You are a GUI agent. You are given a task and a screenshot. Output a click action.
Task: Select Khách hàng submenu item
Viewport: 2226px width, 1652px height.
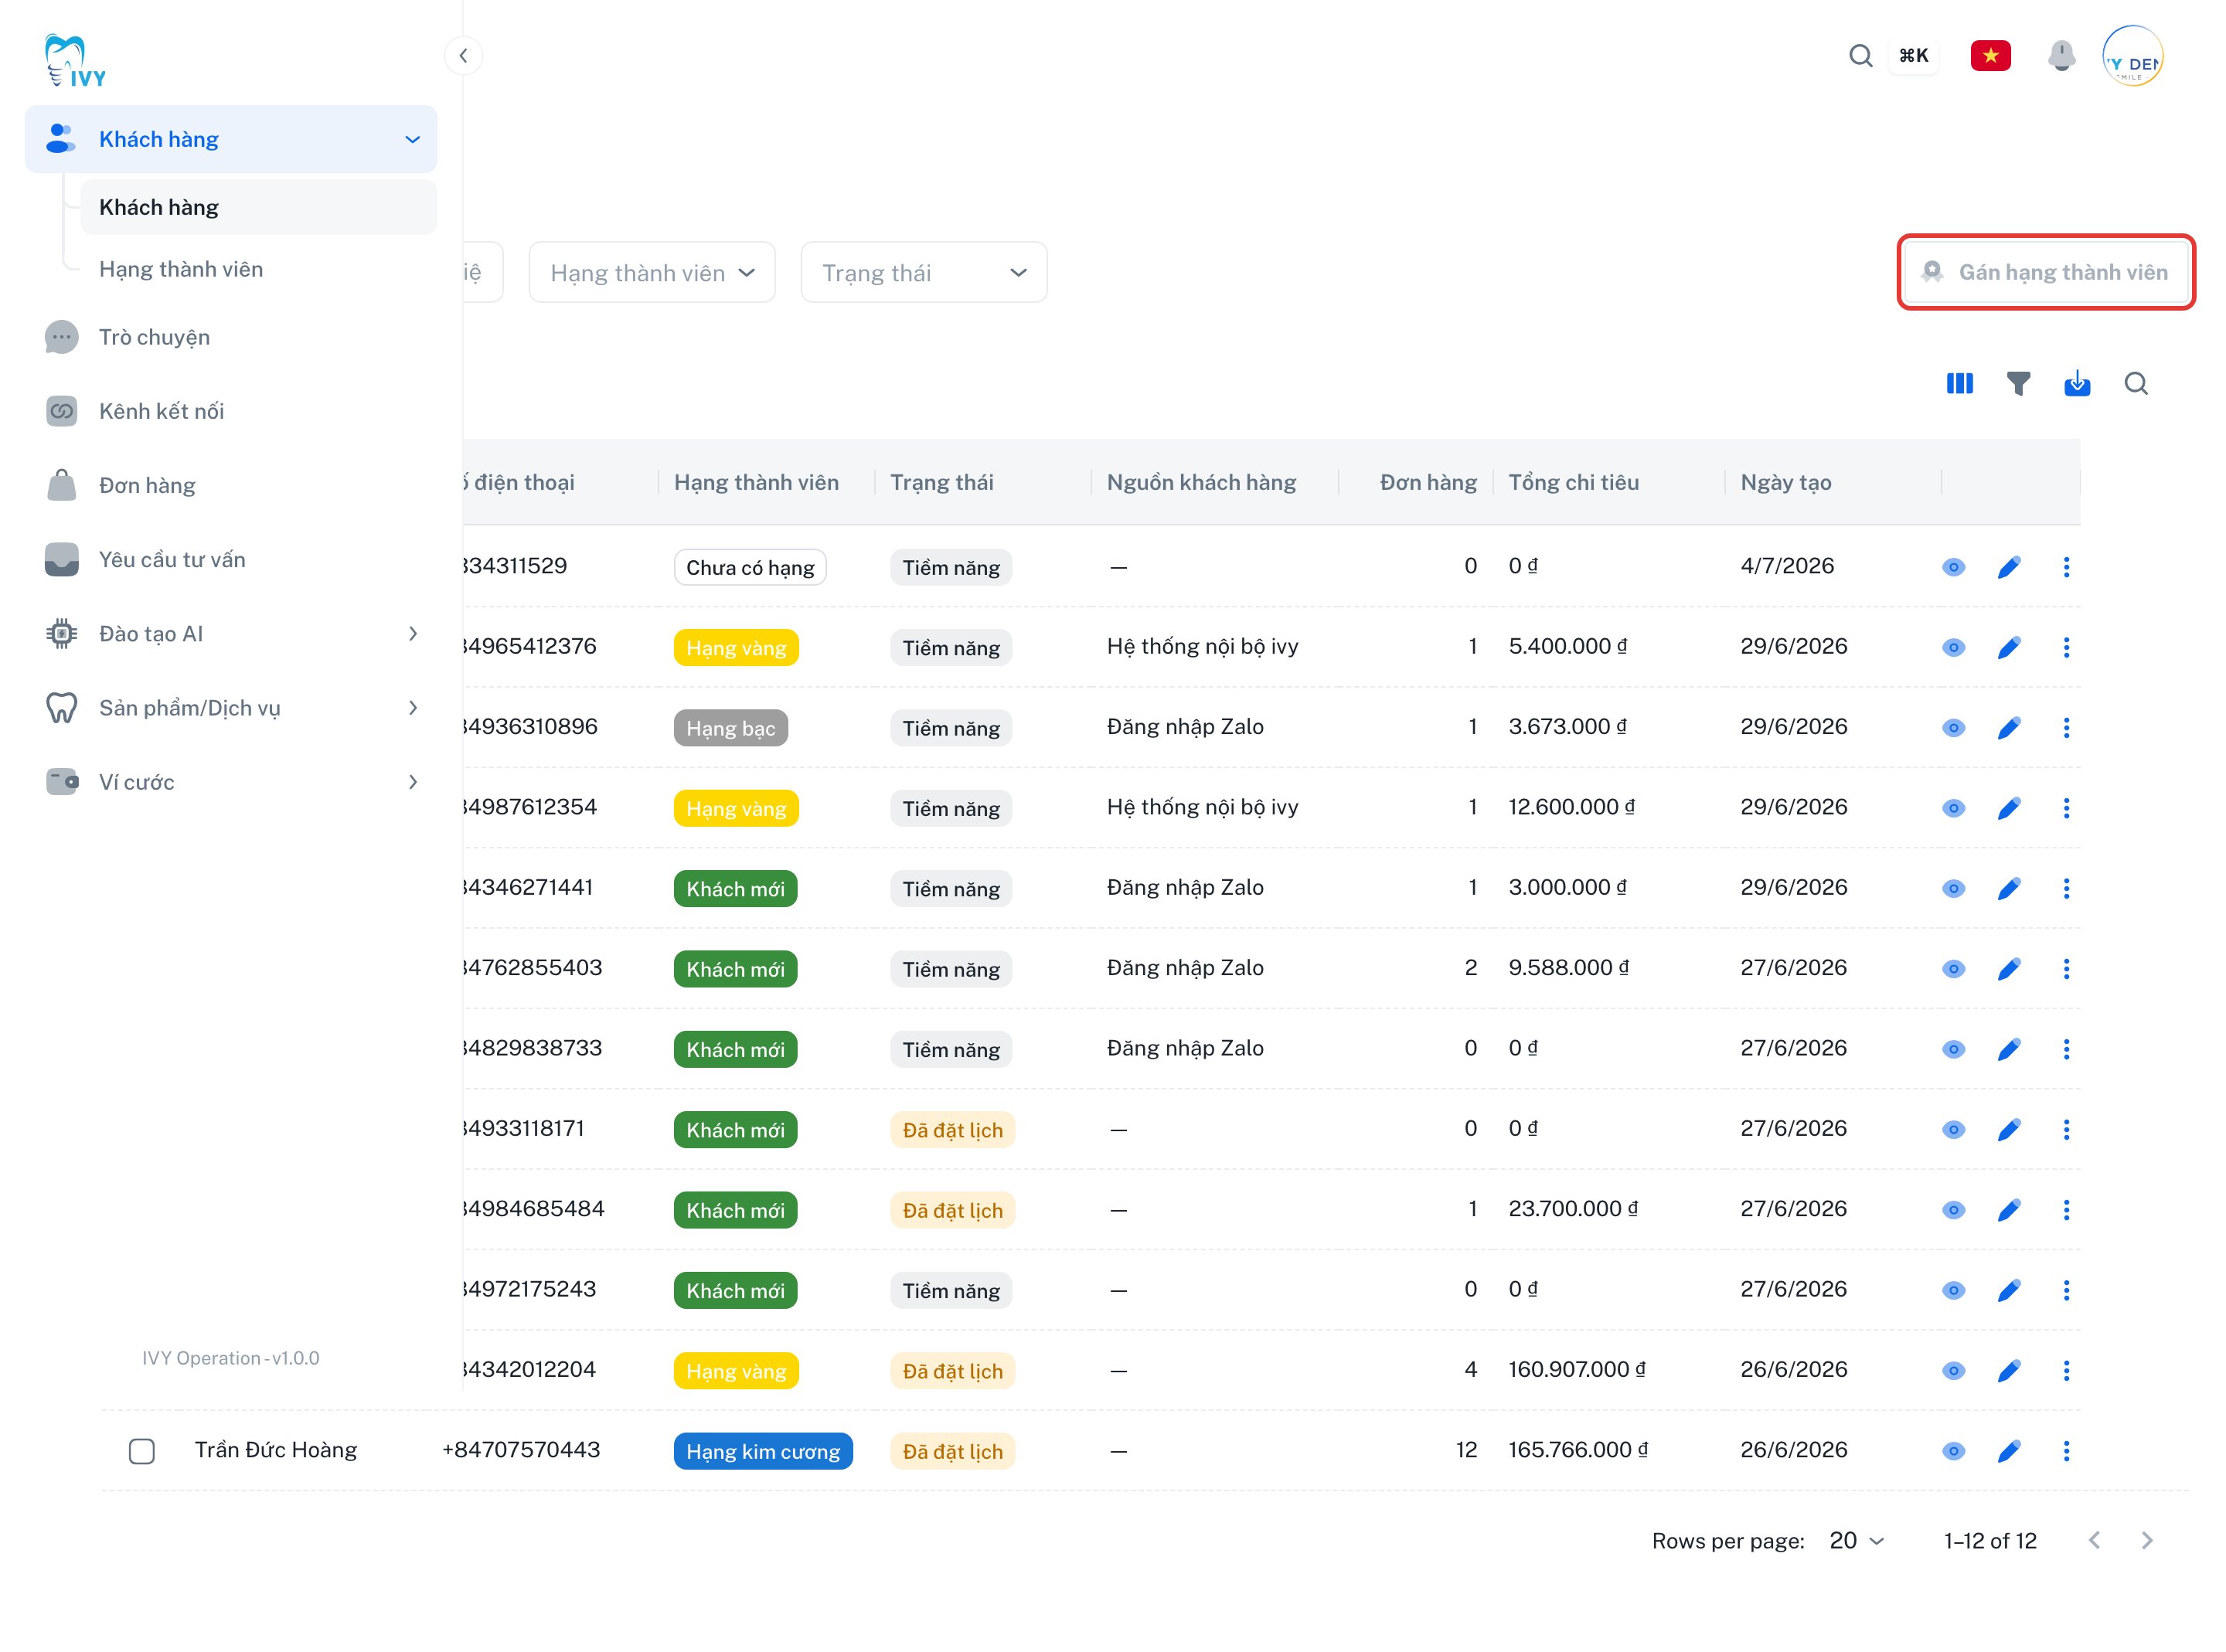258,207
